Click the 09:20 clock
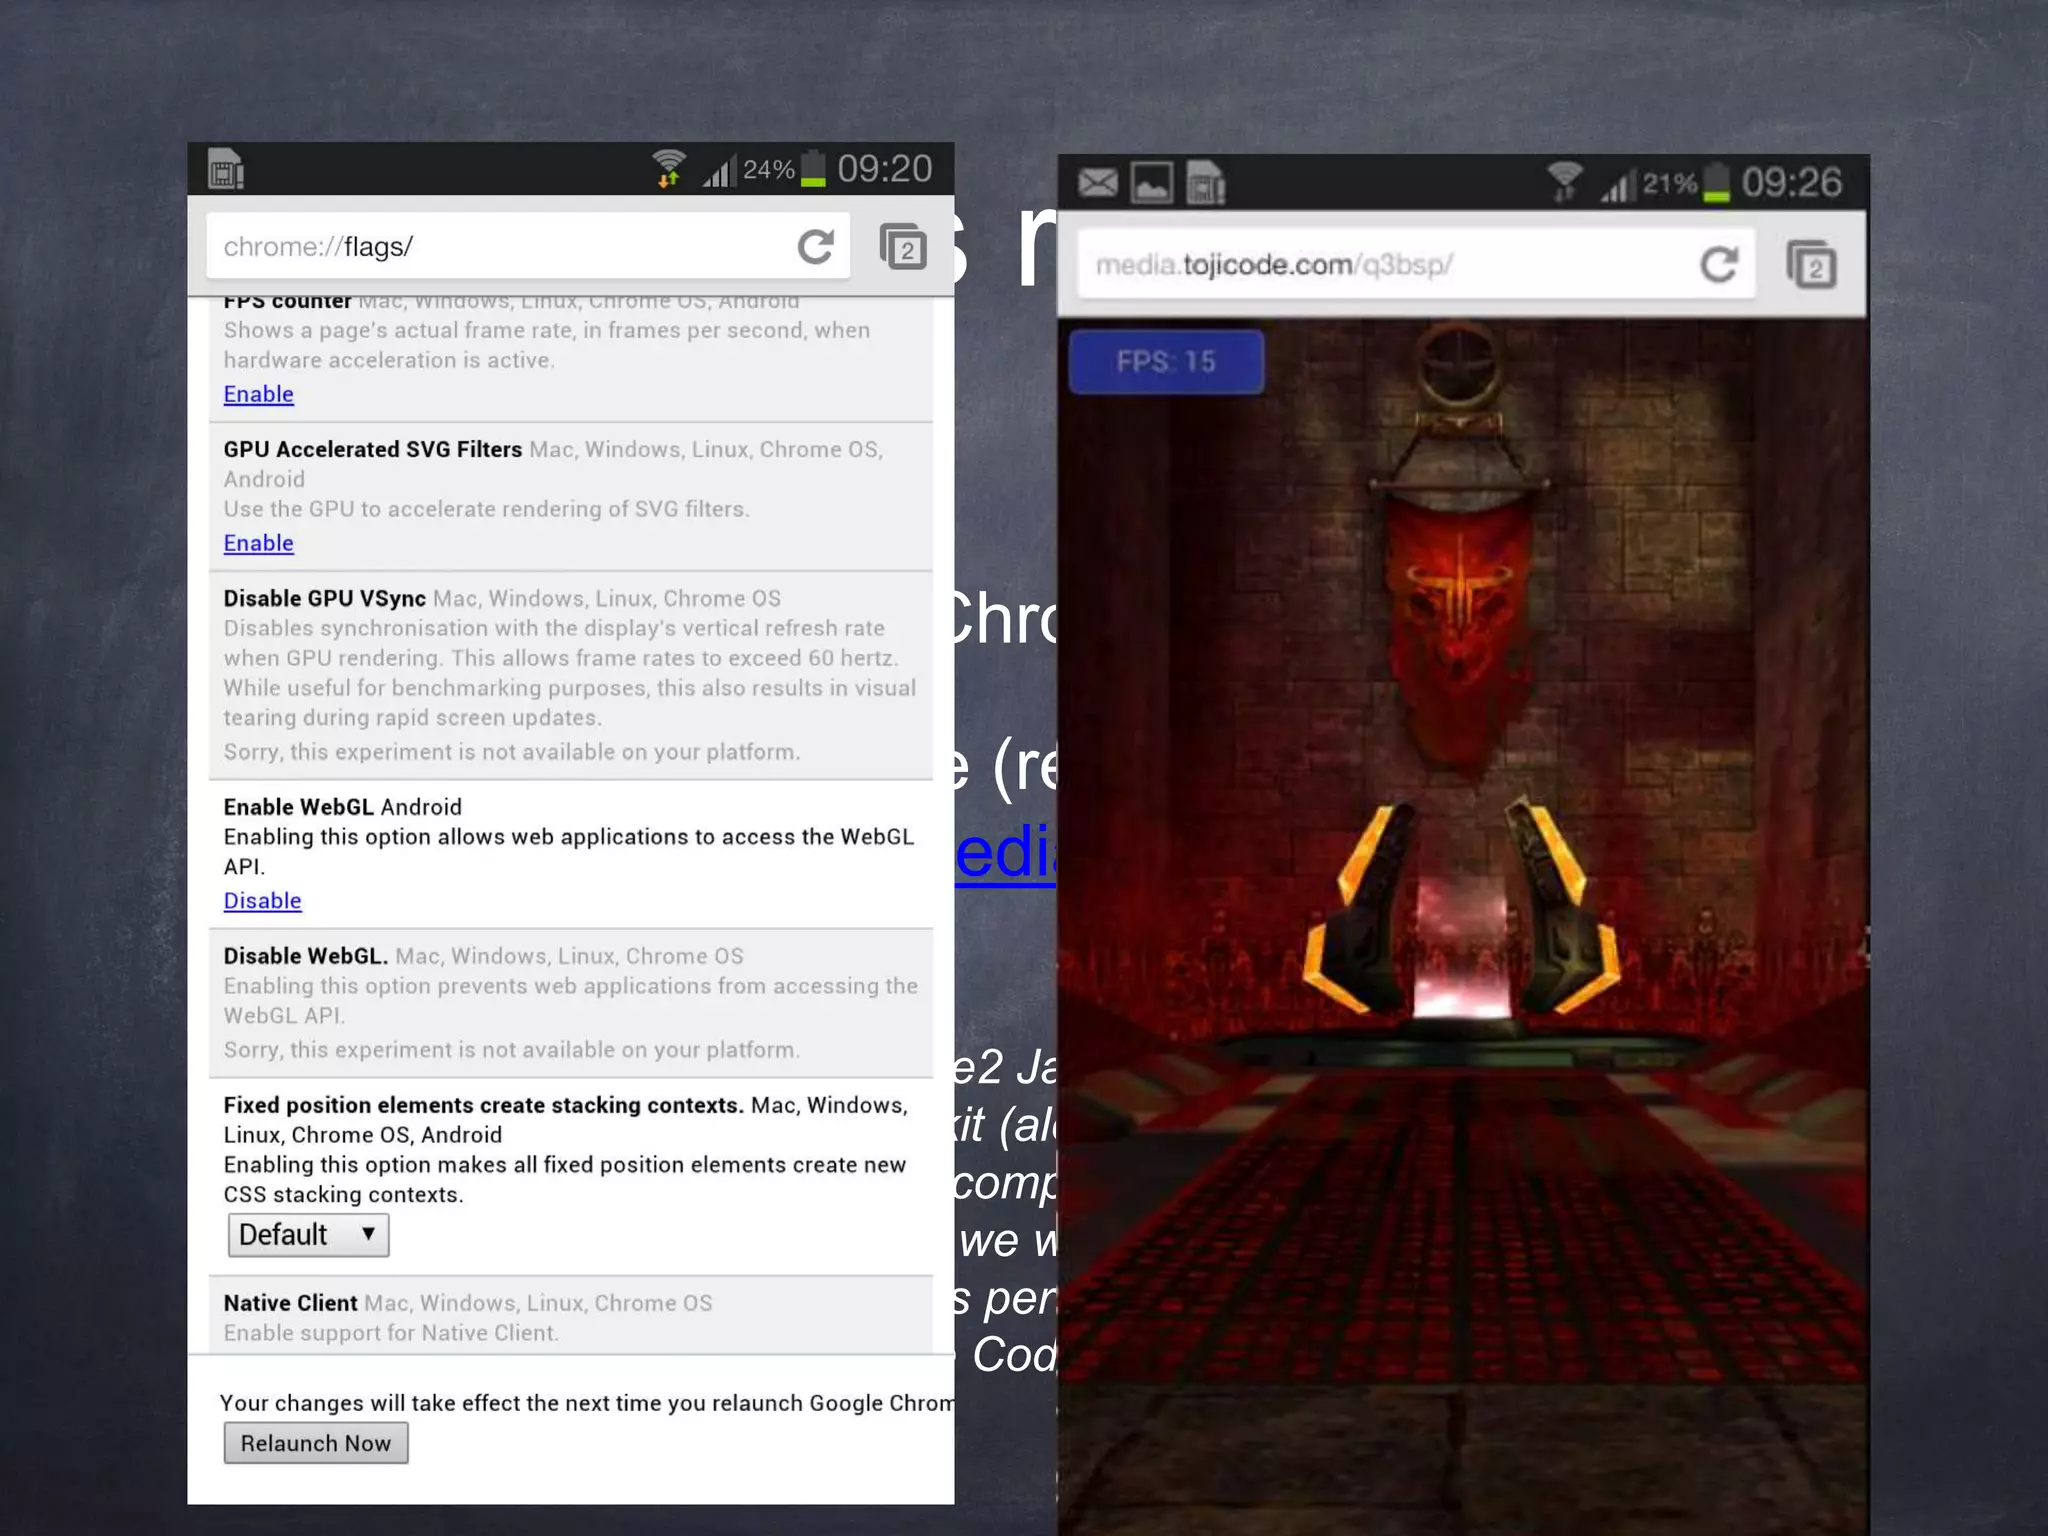The width and height of the screenshot is (2048, 1536). (885, 169)
